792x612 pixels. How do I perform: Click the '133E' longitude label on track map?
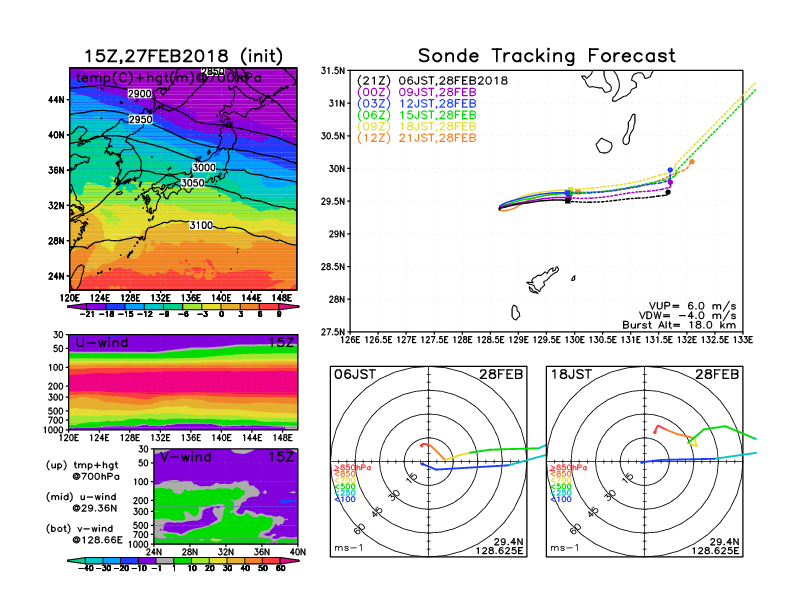[x=742, y=340]
